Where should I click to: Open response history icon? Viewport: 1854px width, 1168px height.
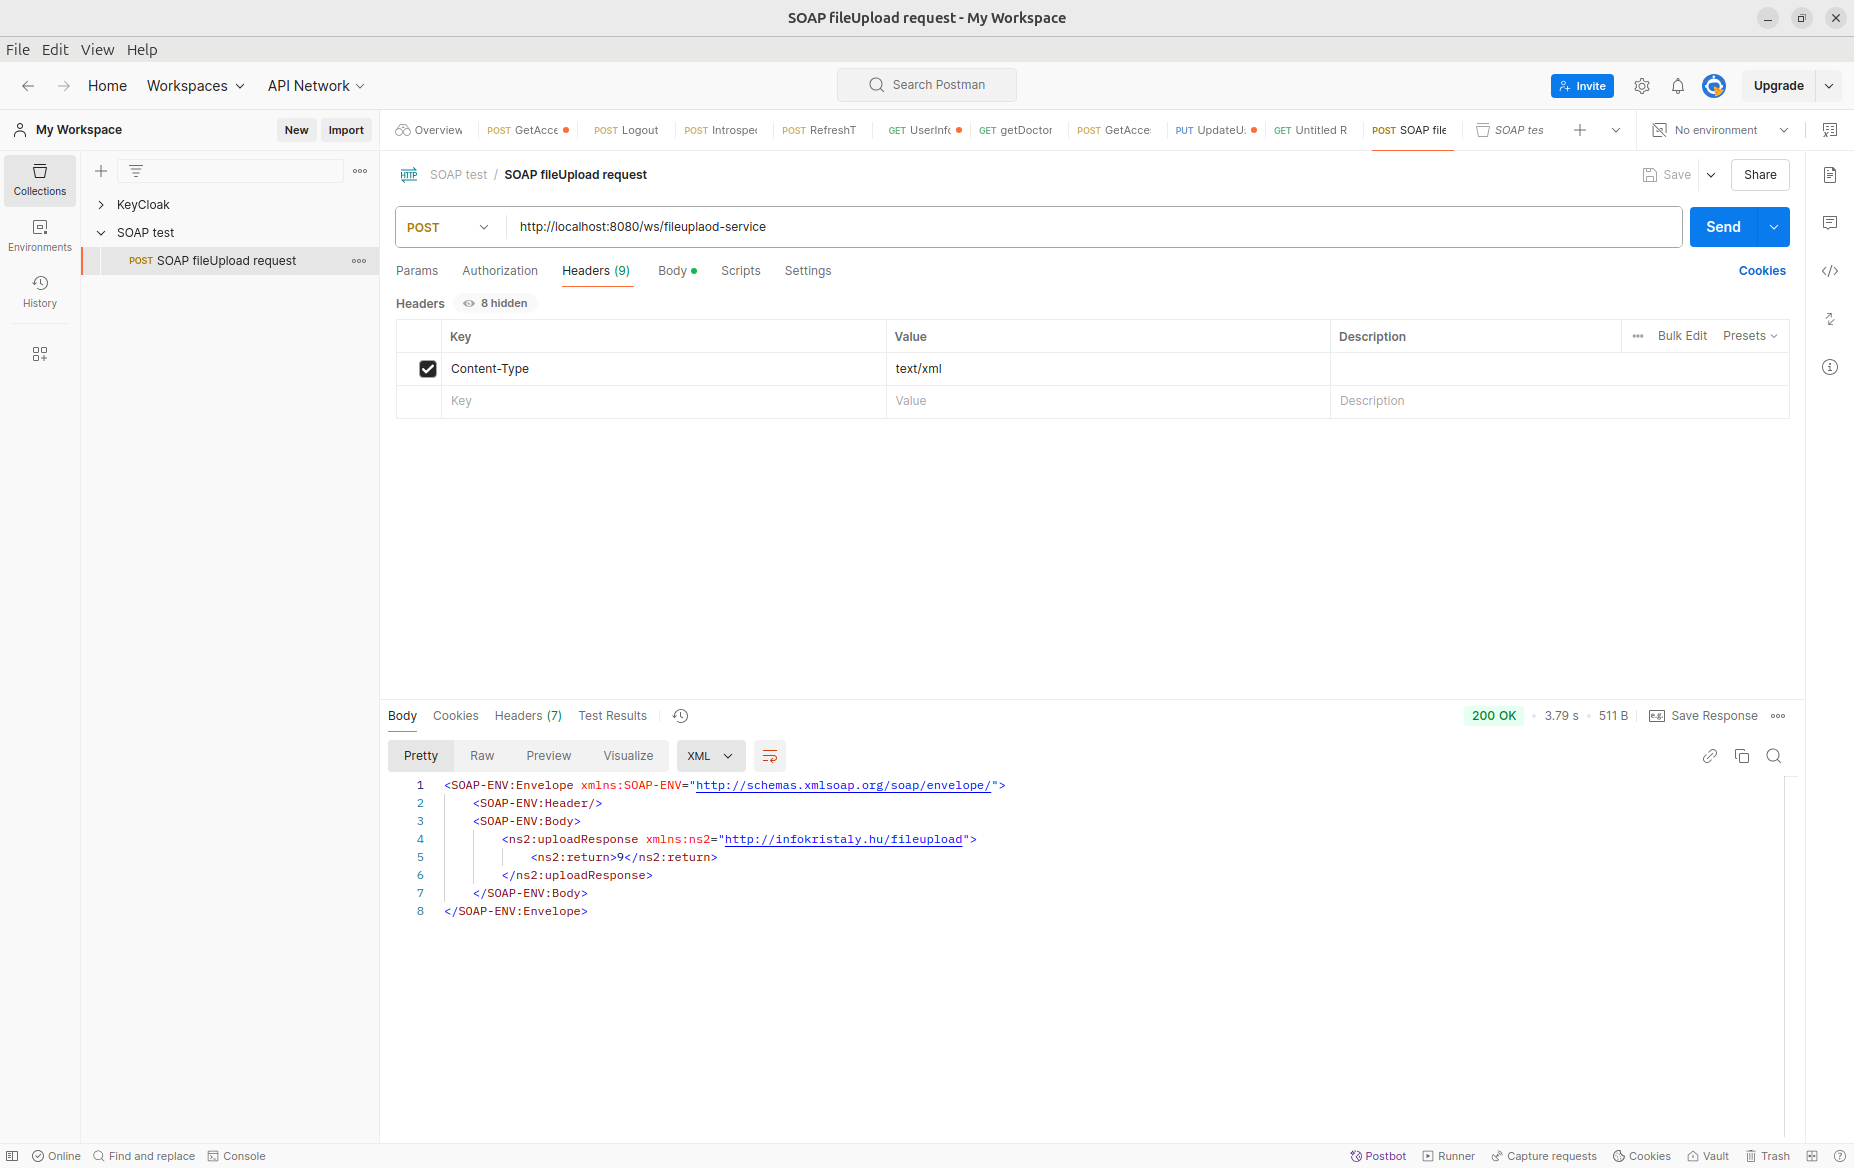click(680, 716)
